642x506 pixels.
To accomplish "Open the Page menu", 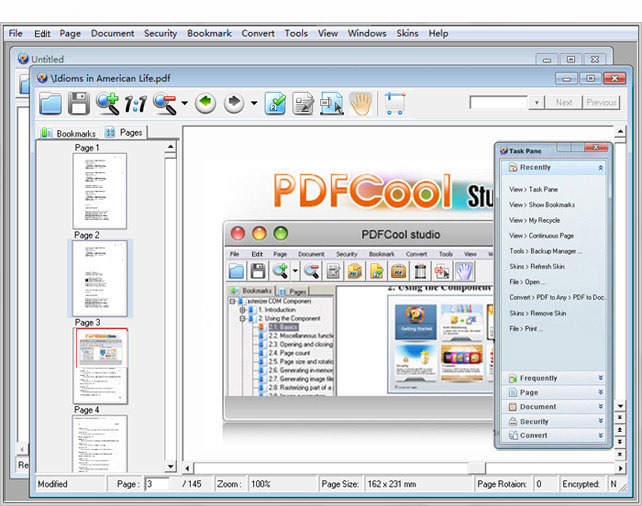I will pos(70,34).
